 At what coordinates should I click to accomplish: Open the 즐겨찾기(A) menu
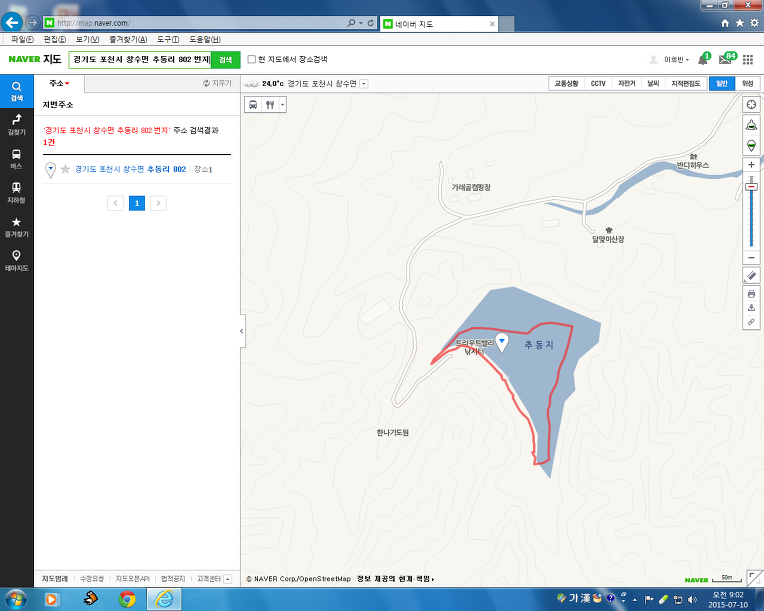pos(128,39)
